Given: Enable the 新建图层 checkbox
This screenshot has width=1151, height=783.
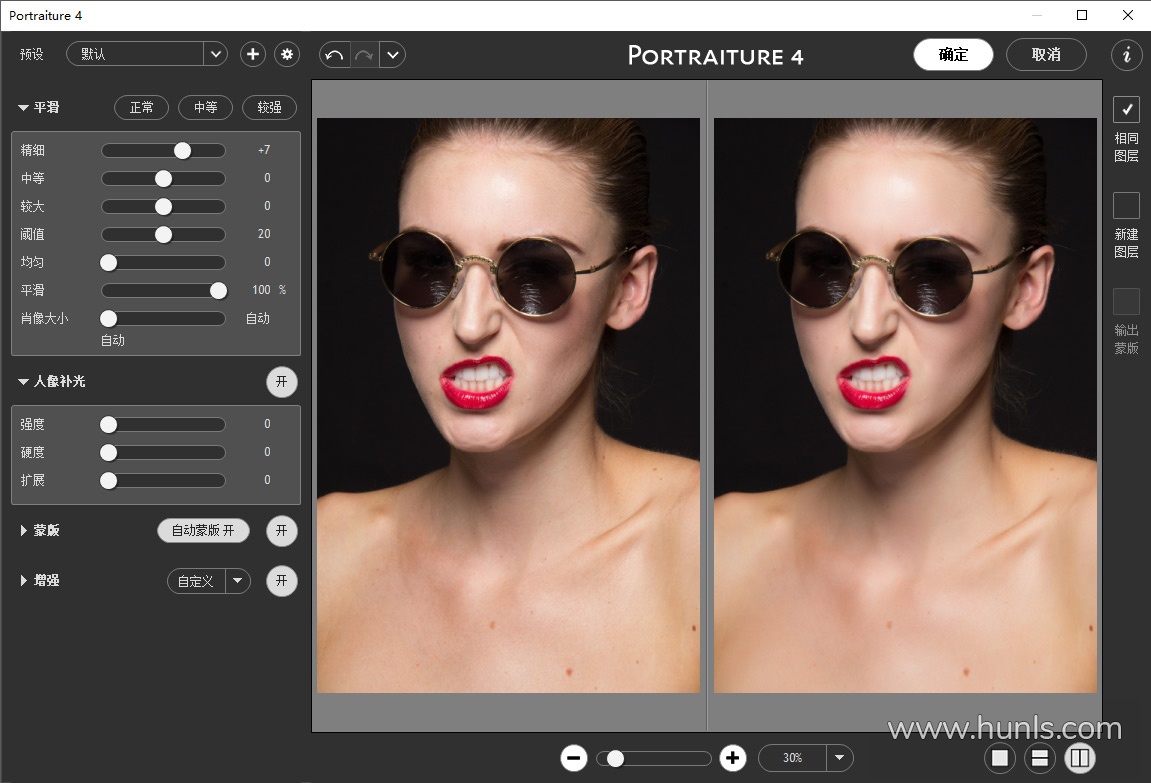Looking at the screenshot, I should [1126, 205].
